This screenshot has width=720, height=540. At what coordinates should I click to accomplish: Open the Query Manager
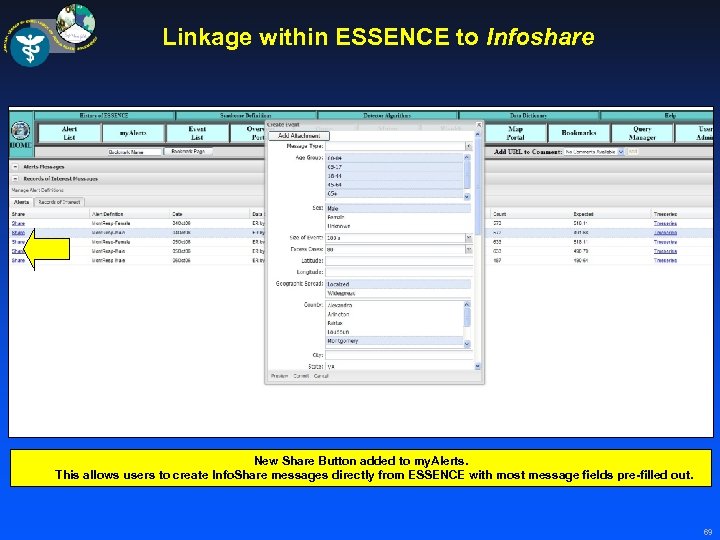pos(642,133)
